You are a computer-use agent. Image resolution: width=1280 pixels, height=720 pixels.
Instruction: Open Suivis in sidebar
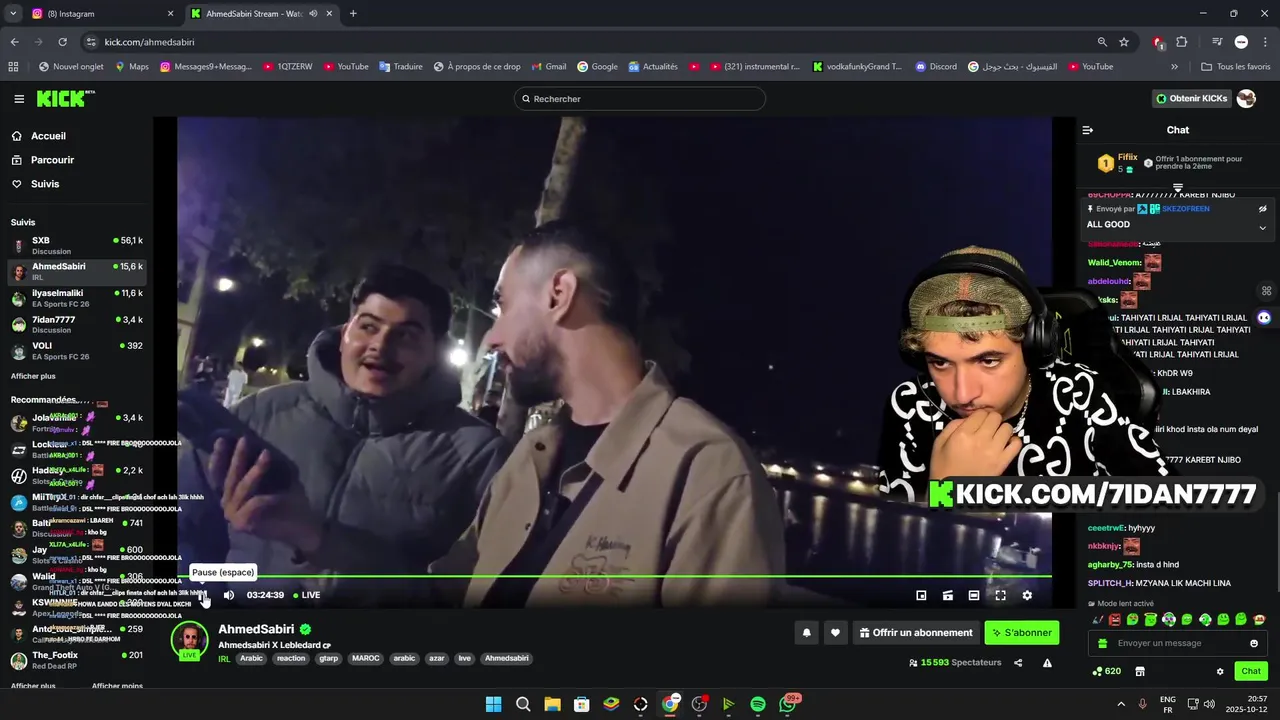coord(35,184)
